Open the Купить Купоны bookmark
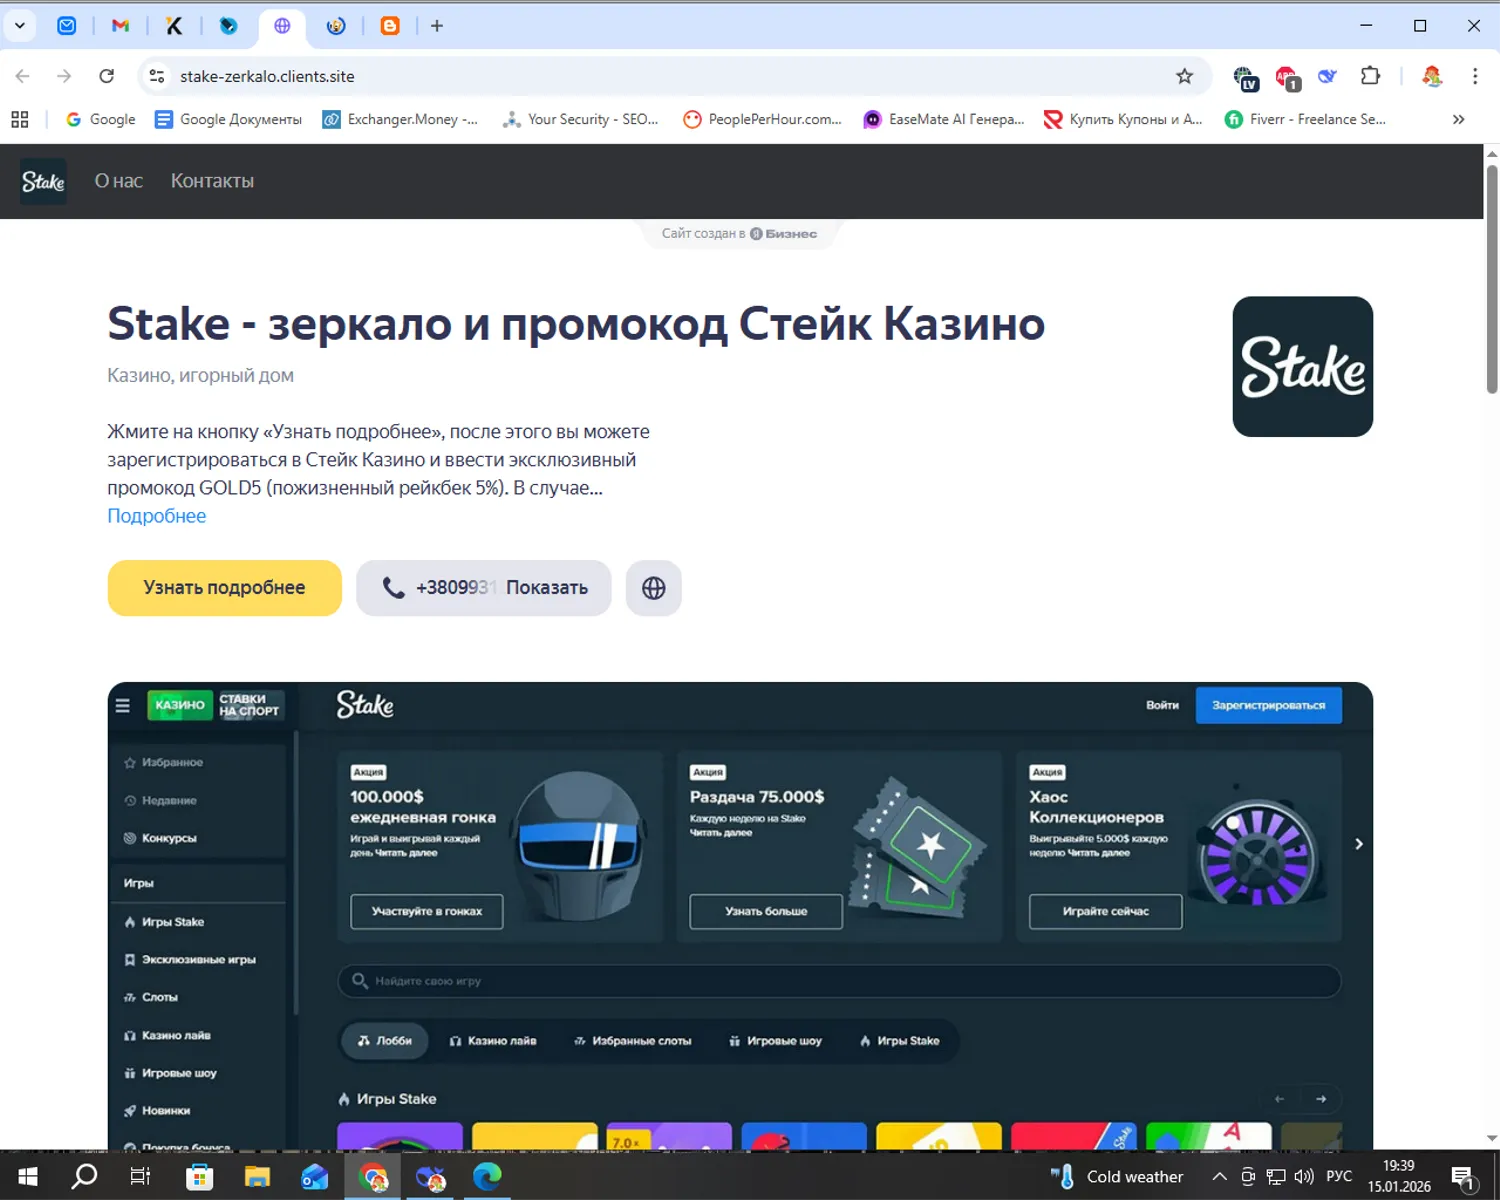The height and width of the screenshot is (1200, 1500). pos(1123,120)
